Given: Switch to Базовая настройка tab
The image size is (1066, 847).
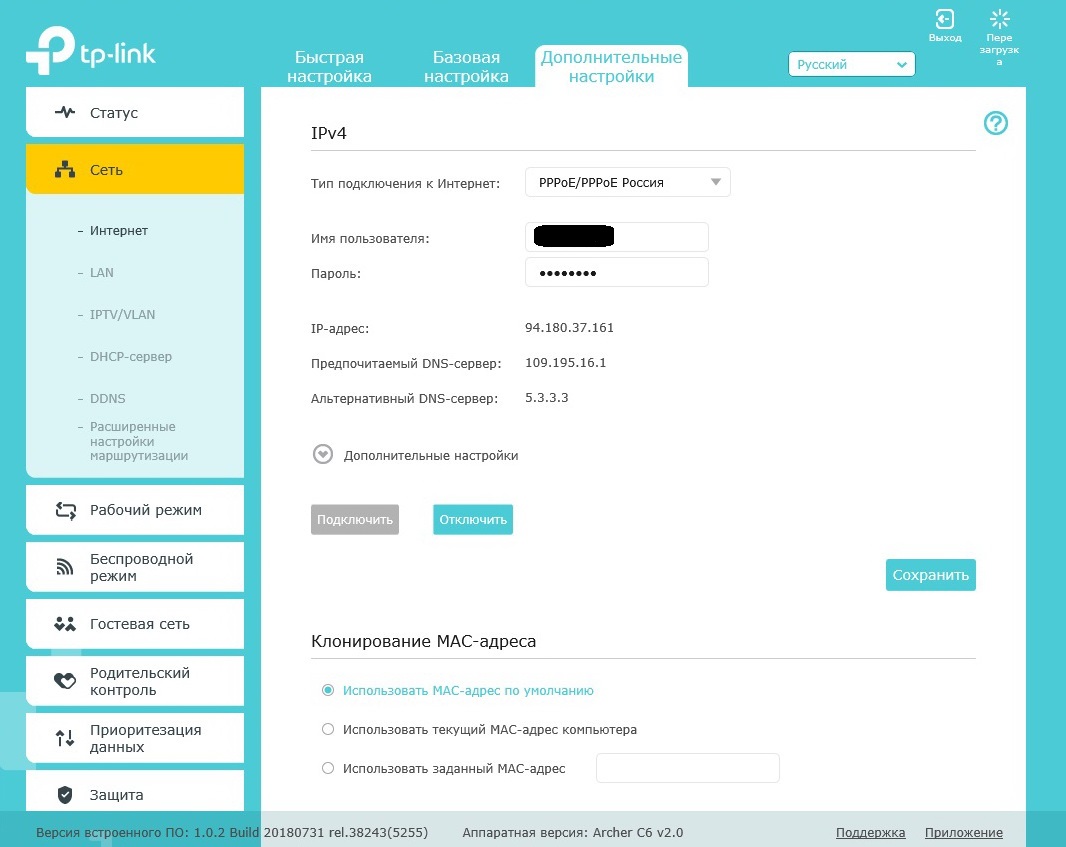Looking at the screenshot, I should coord(466,67).
